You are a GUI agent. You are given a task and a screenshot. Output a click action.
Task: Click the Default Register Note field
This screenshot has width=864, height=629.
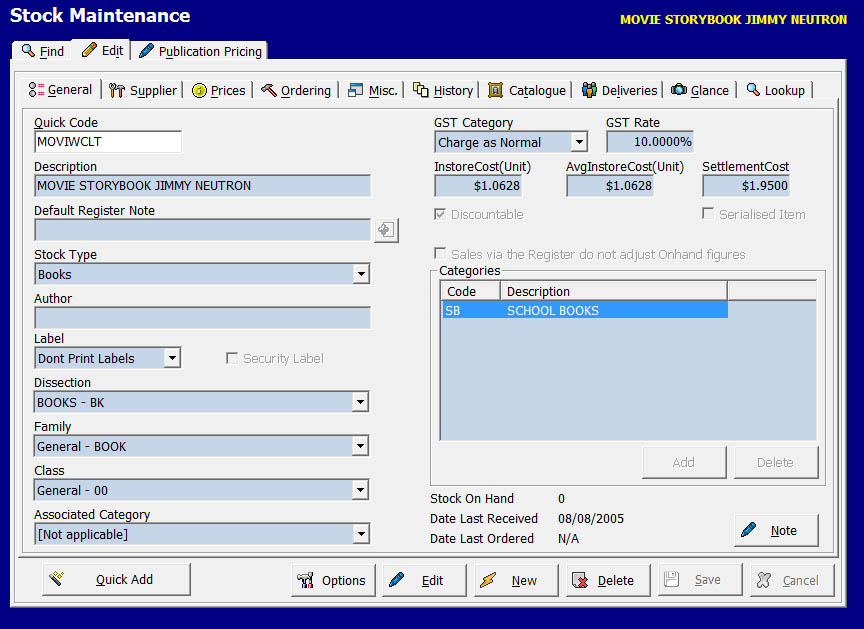(202, 230)
